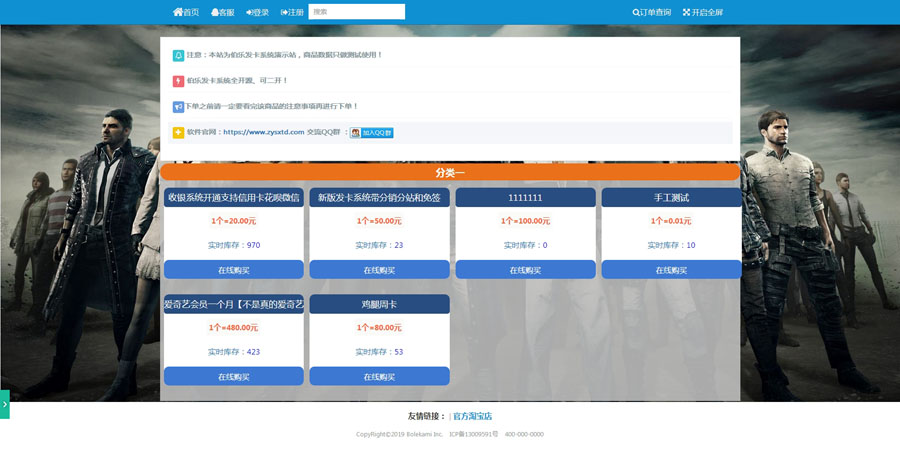Click the price 1个=100.00元
Viewport: 900px width, 449px height.
tap(525, 221)
